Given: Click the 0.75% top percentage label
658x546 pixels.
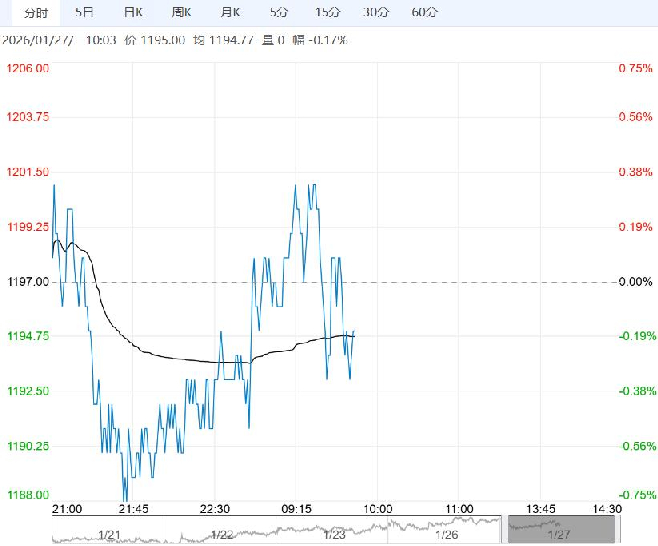Looking at the screenshot, I should click(x=635, y=68).
